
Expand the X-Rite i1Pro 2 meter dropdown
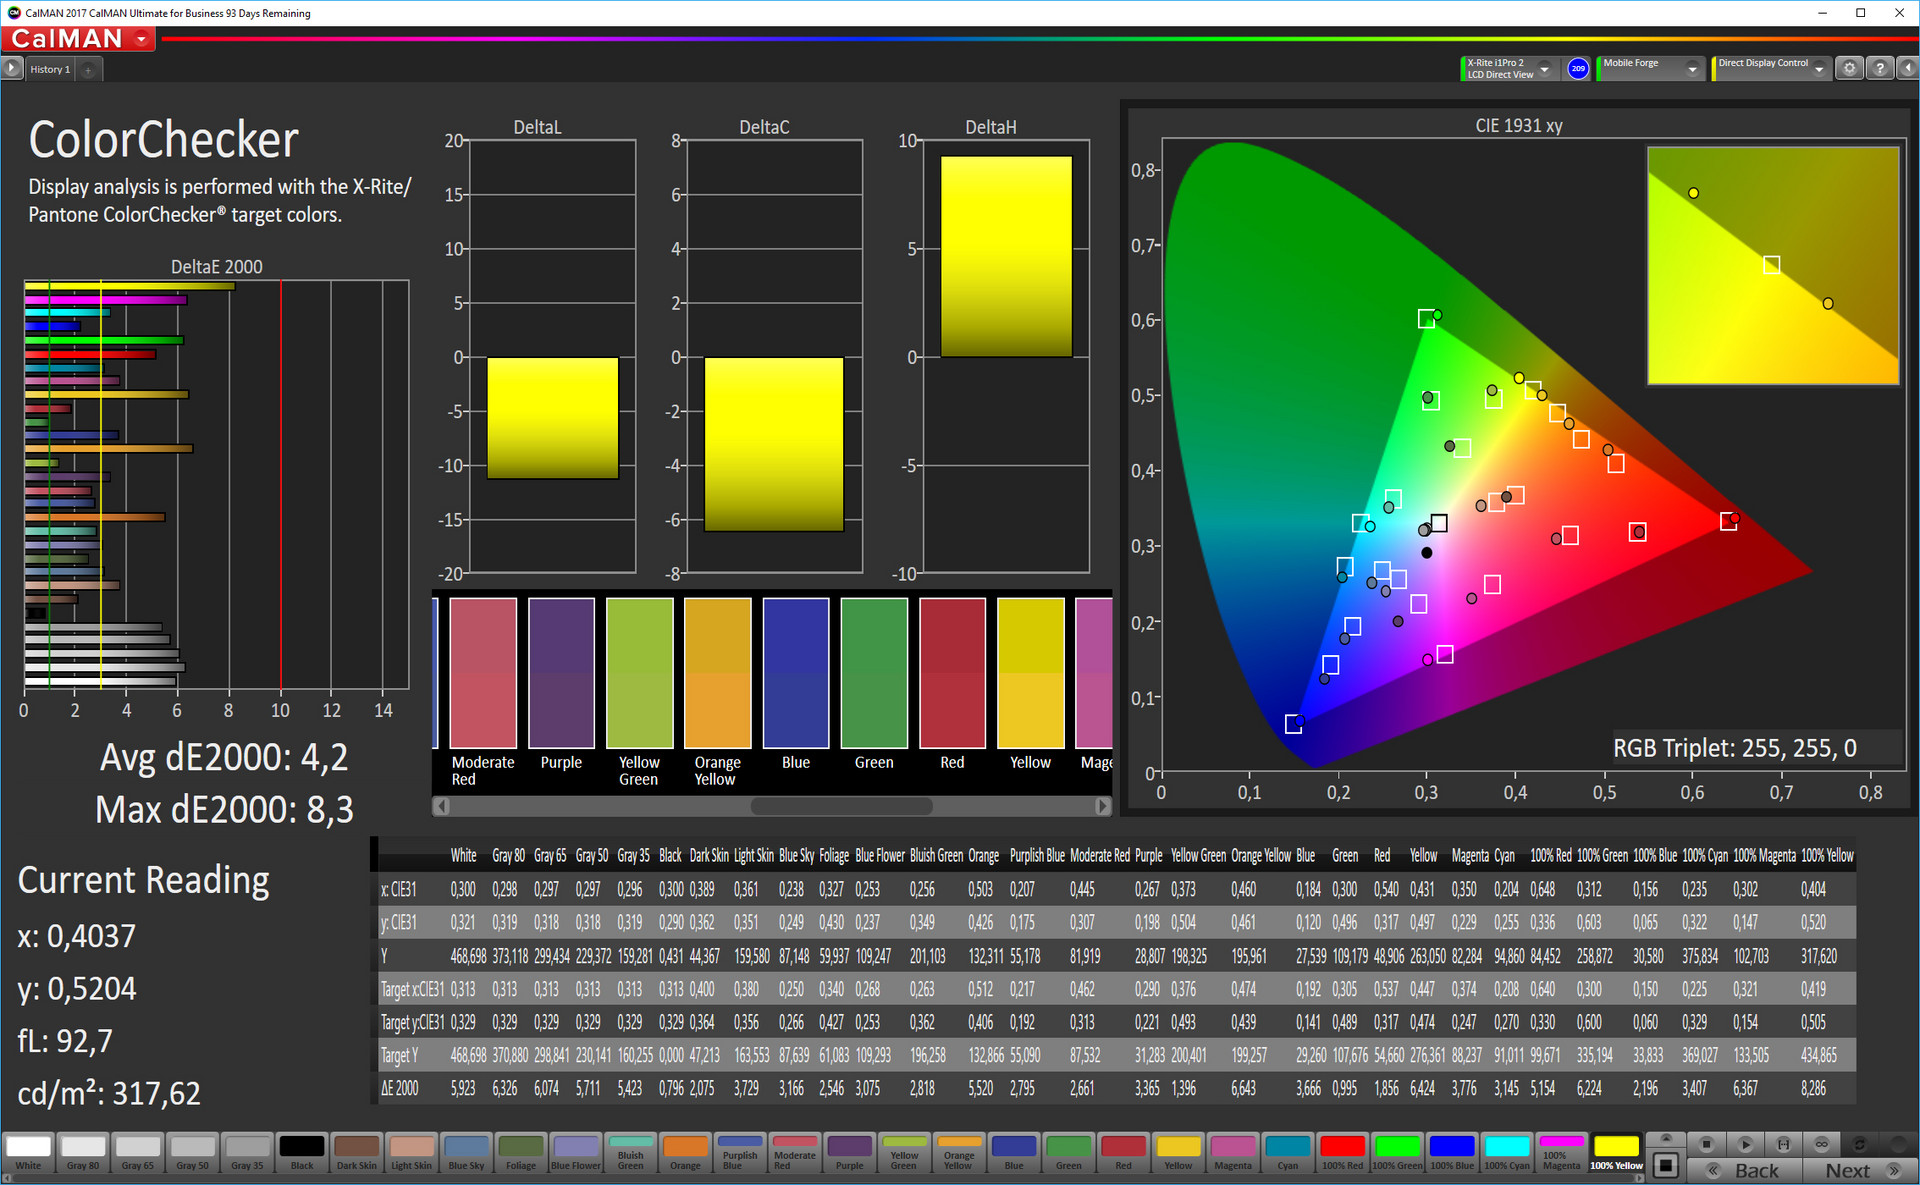click(x=1545, y=69)
